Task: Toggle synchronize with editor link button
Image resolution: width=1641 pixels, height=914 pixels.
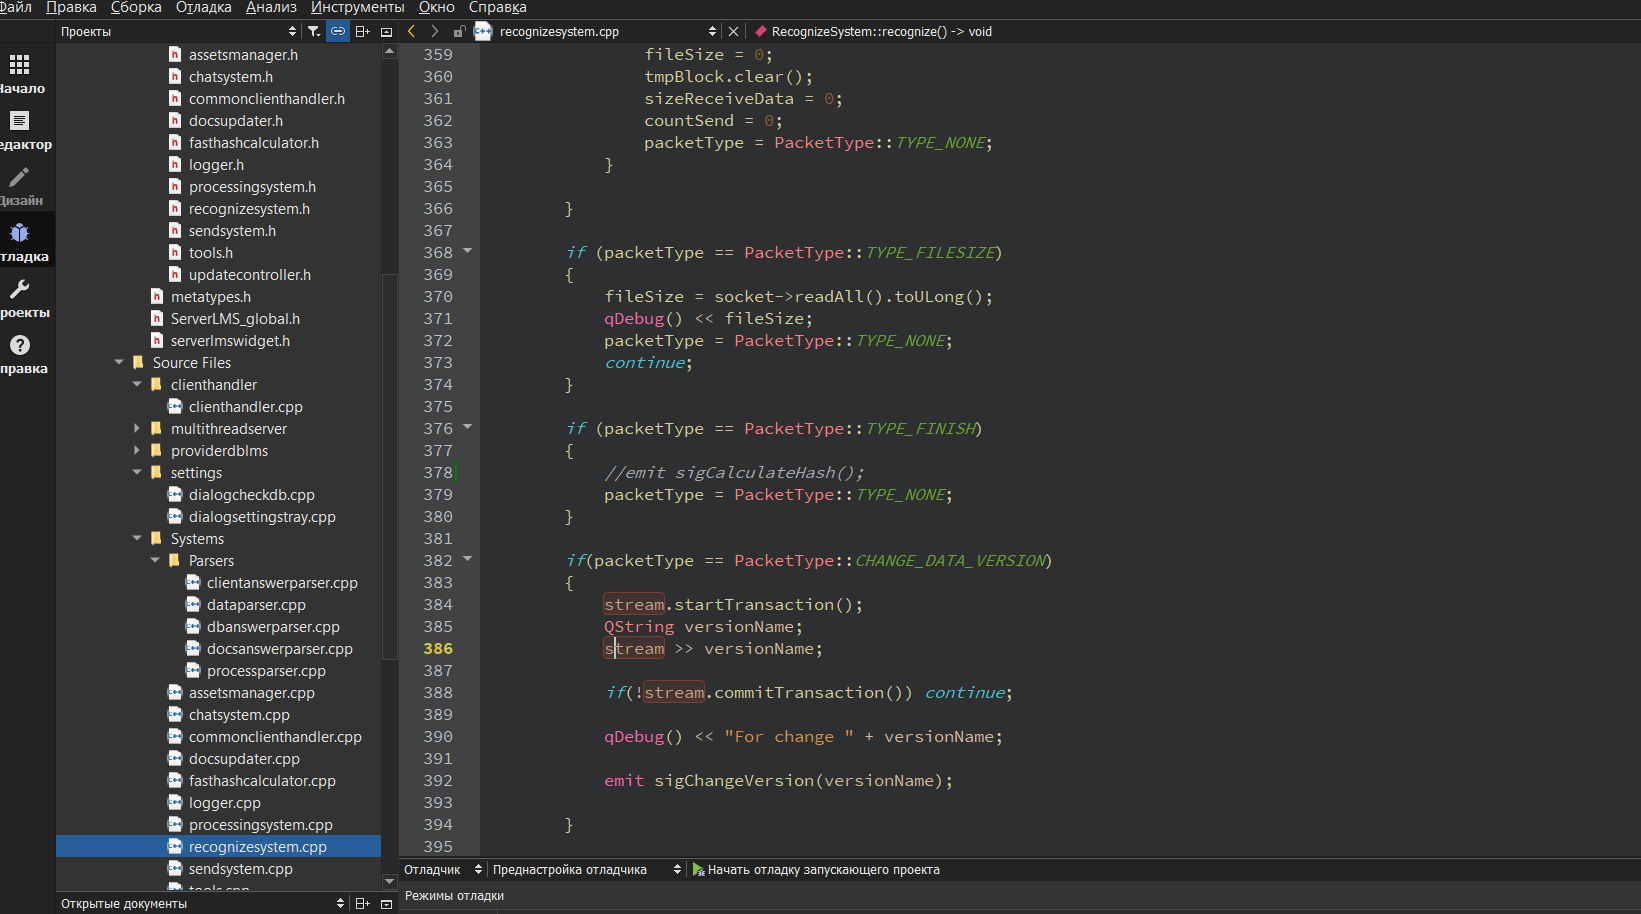Action: point(338,32)
